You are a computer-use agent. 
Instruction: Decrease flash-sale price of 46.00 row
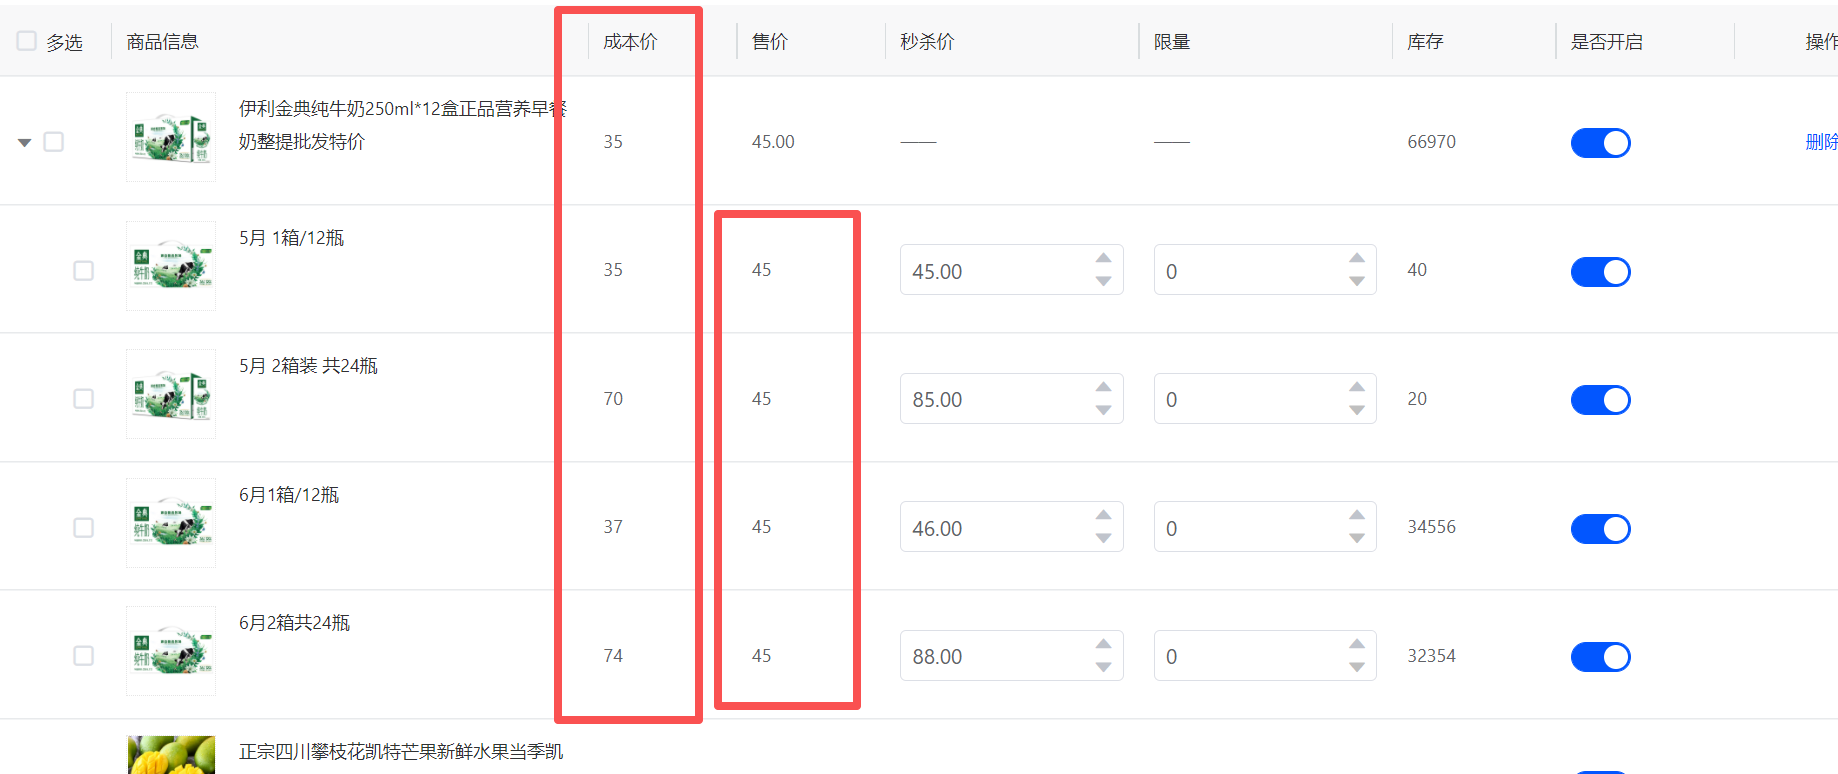pos(1103,538)
